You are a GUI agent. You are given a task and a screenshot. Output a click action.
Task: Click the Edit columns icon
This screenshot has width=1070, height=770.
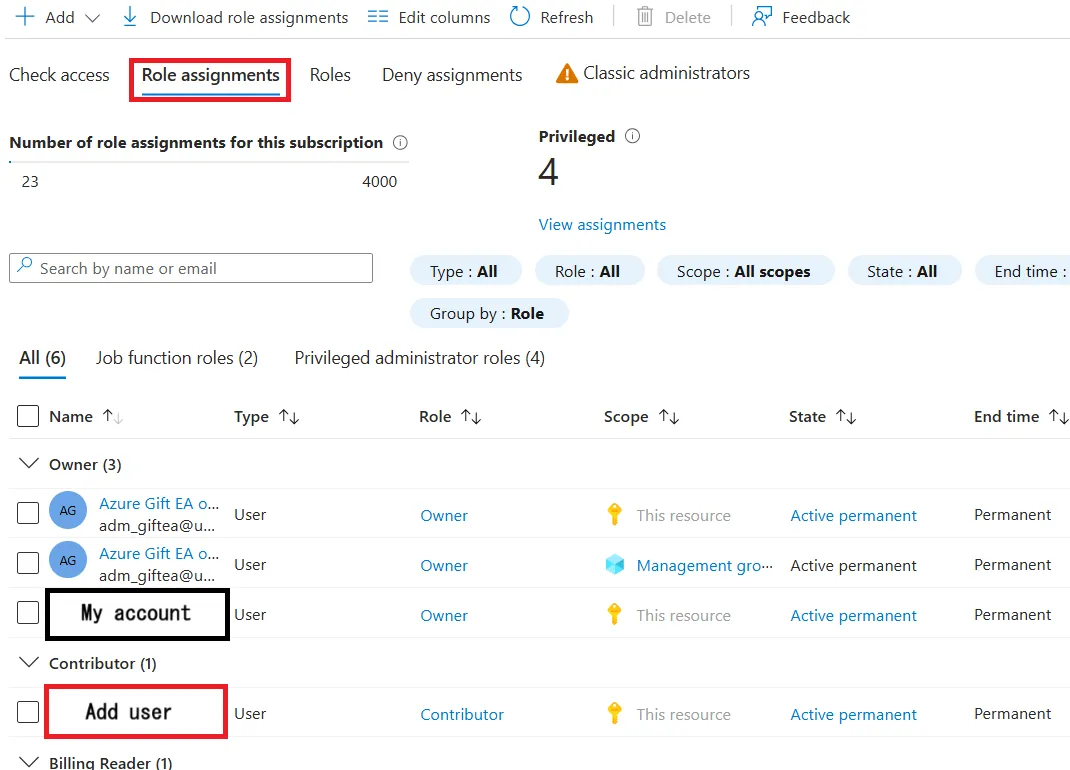pyautogui.click(x=377, y=17)
